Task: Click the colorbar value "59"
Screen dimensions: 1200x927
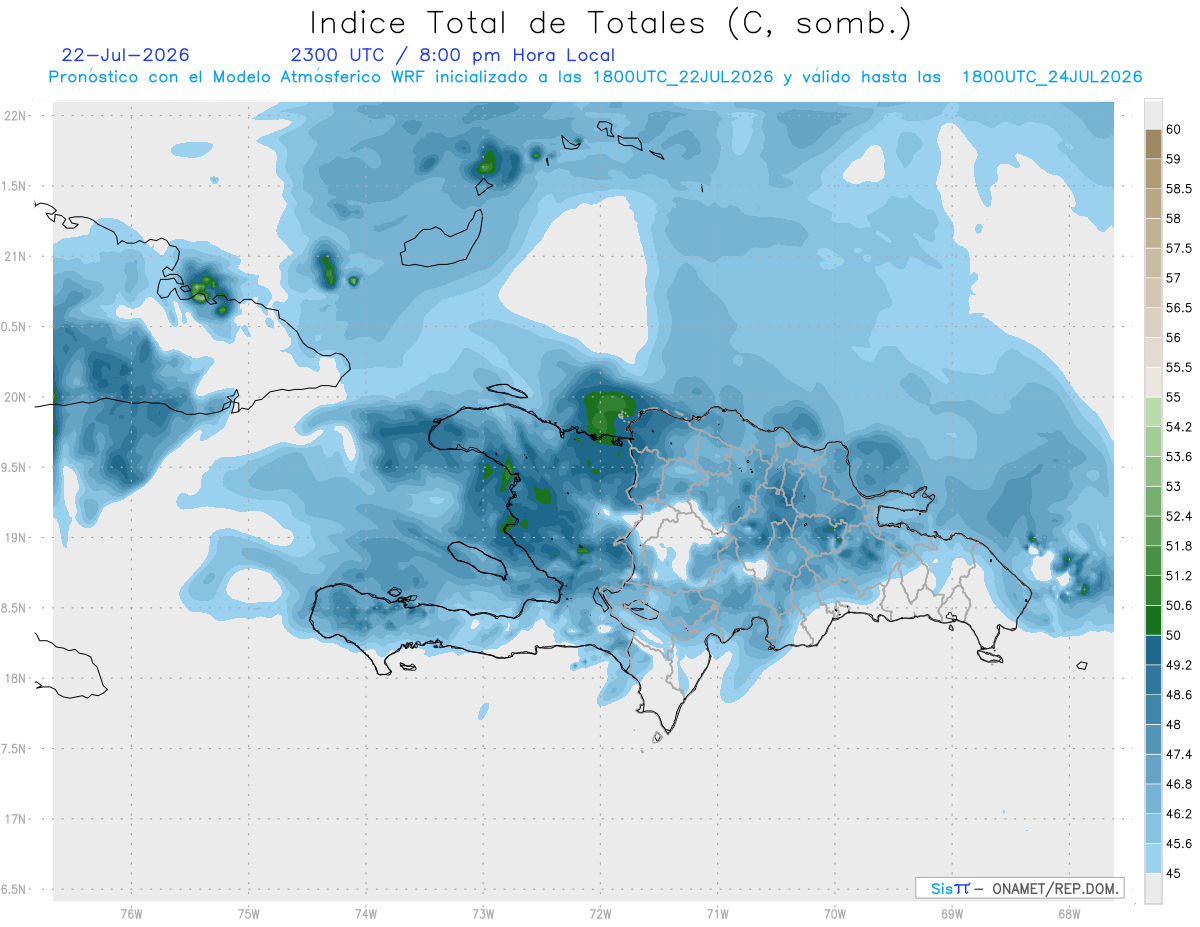Action: pos(1174,159)
